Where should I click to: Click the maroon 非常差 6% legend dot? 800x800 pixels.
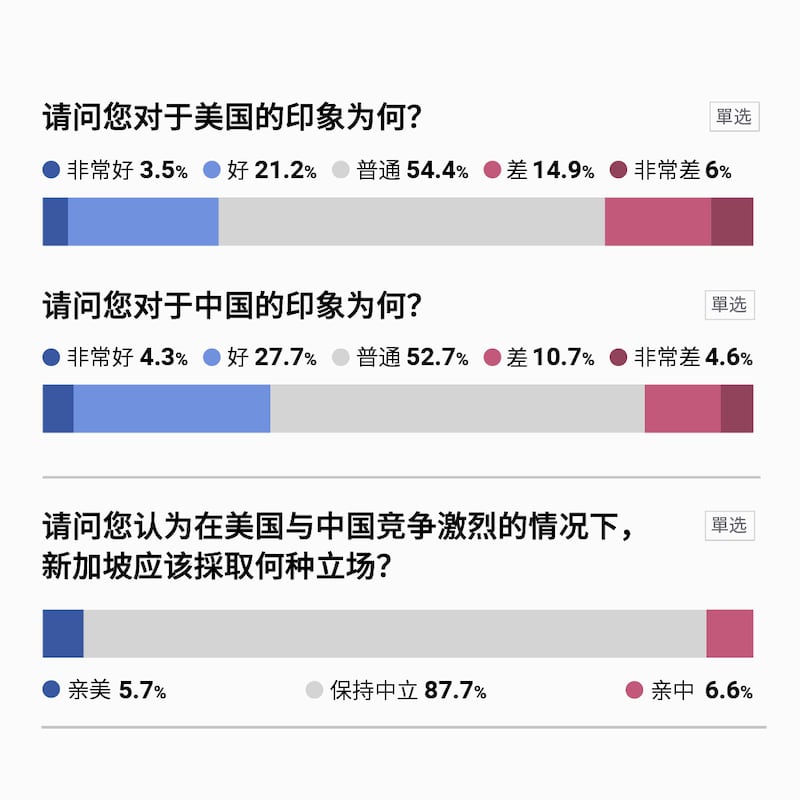point(618,171)
